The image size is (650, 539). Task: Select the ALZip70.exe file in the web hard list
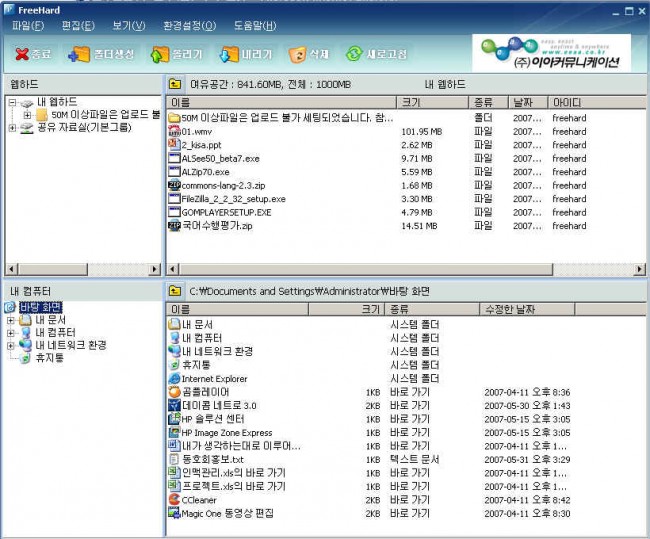click(204, 172)
